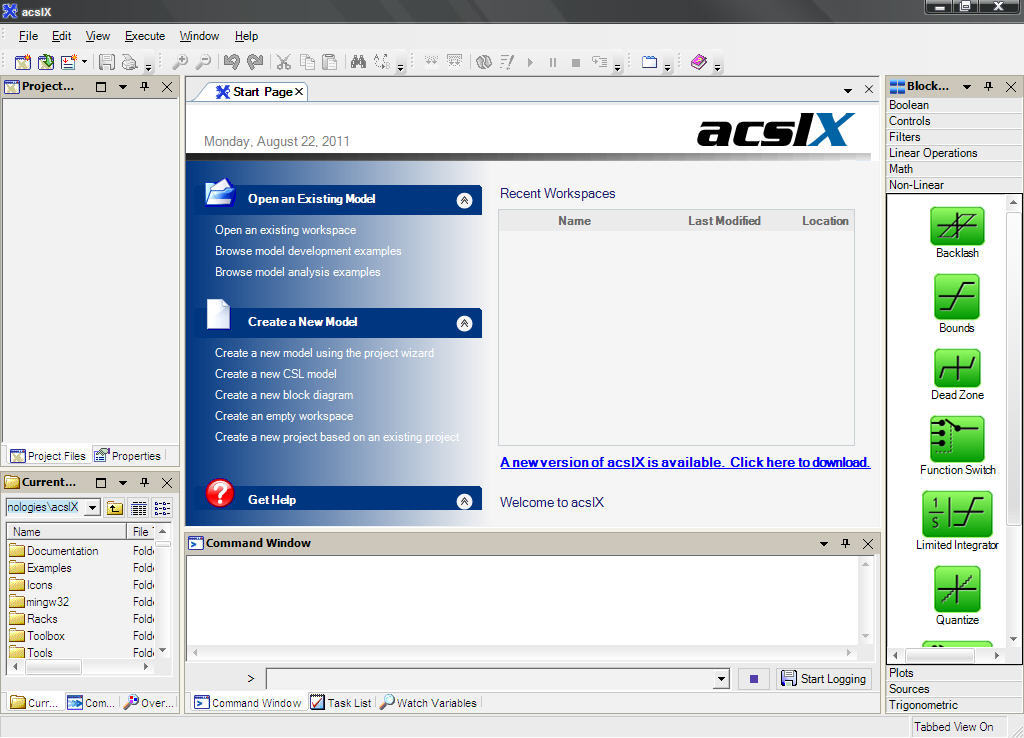The width and height of the screenshot is (1024, 738).
Task: Click Browse model development examples link
Action: coord(308,251)
